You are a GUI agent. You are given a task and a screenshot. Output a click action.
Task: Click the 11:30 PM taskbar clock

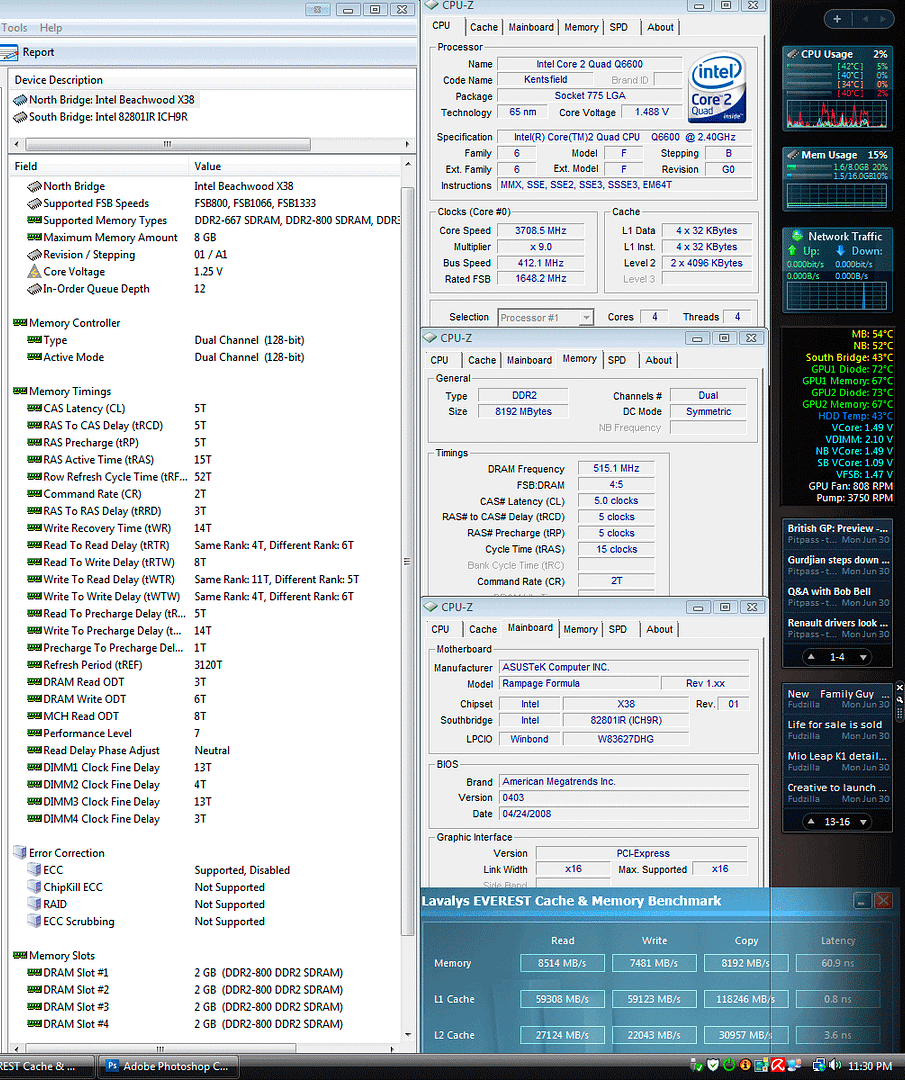click(869, 1066)
